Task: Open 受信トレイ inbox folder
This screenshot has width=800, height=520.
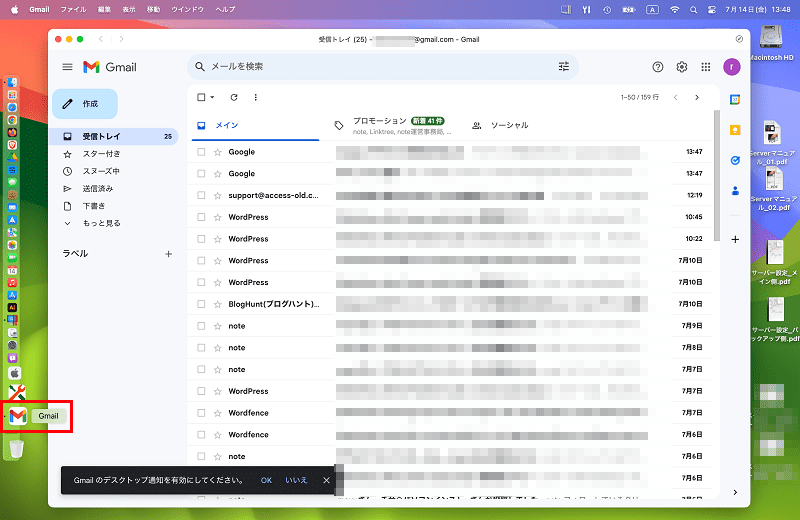Action: click(114, 136)
